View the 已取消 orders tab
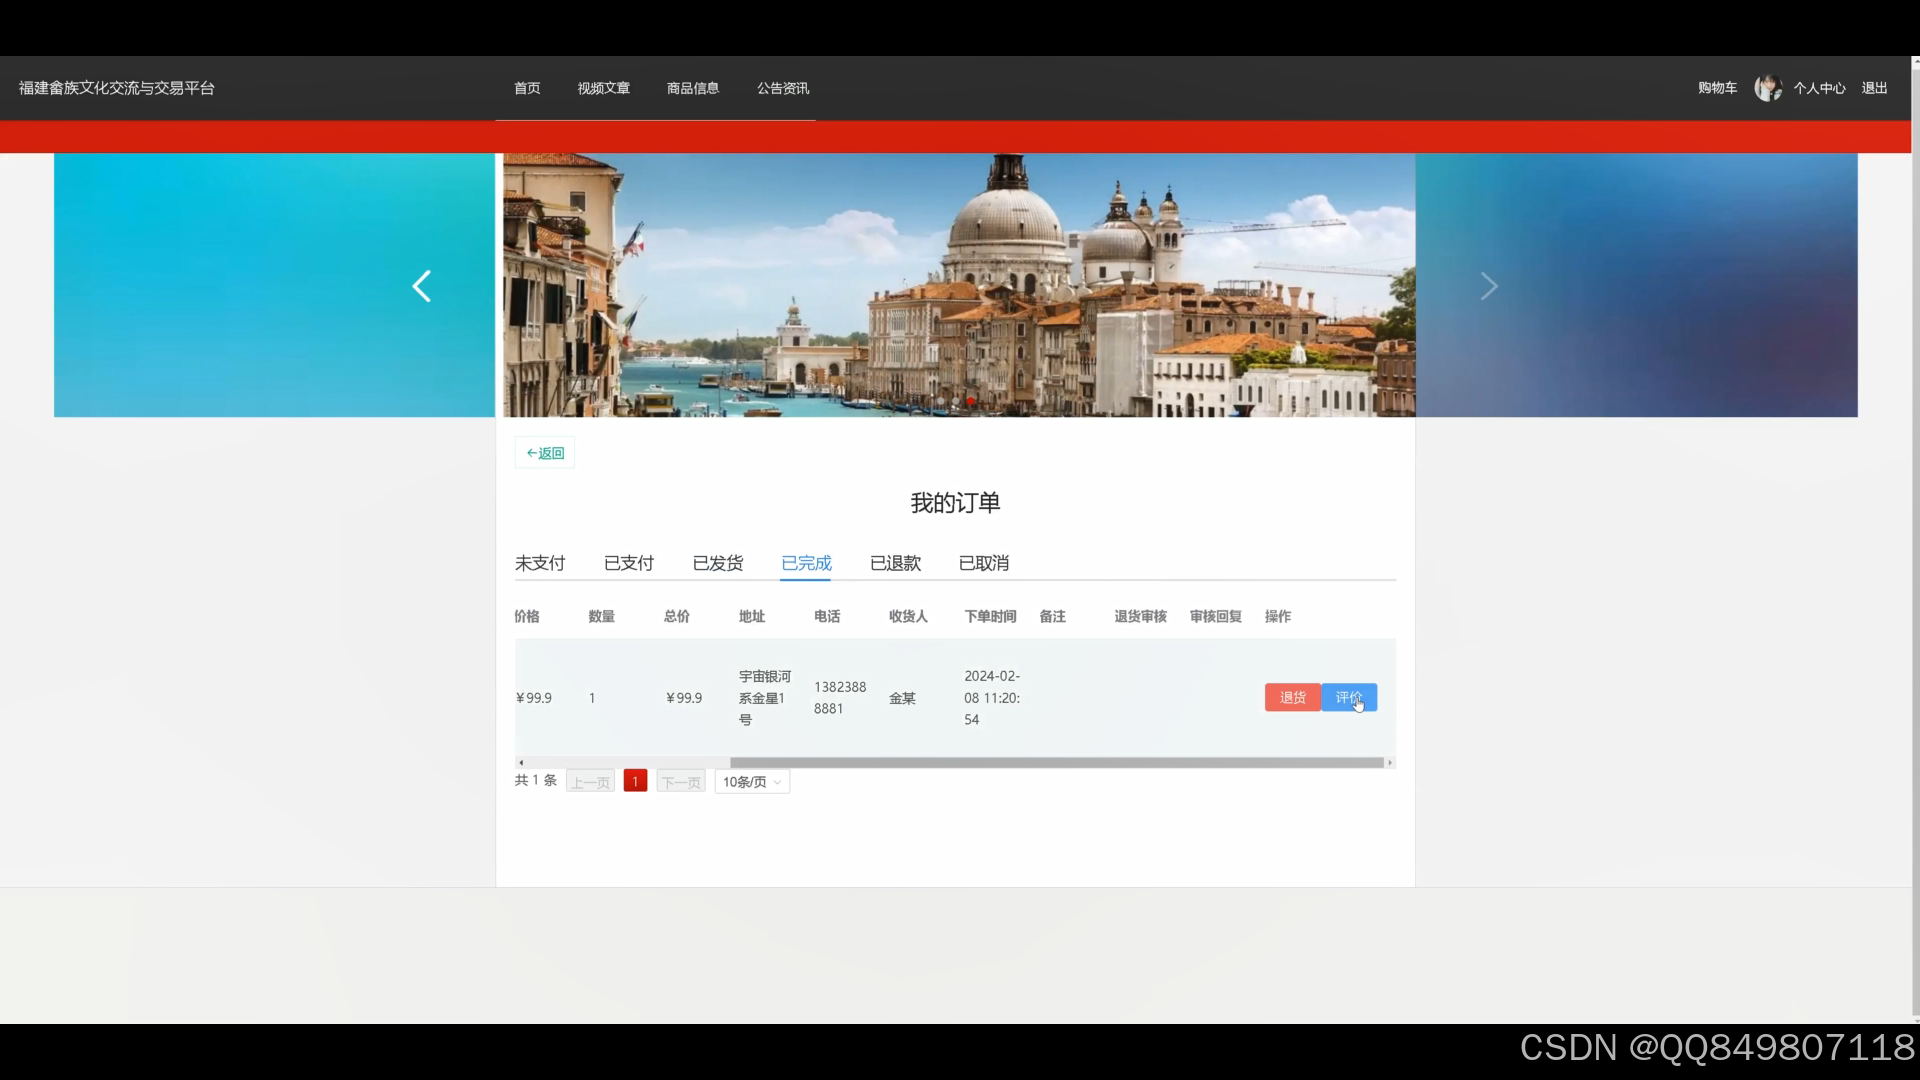 tap(984, 563)
